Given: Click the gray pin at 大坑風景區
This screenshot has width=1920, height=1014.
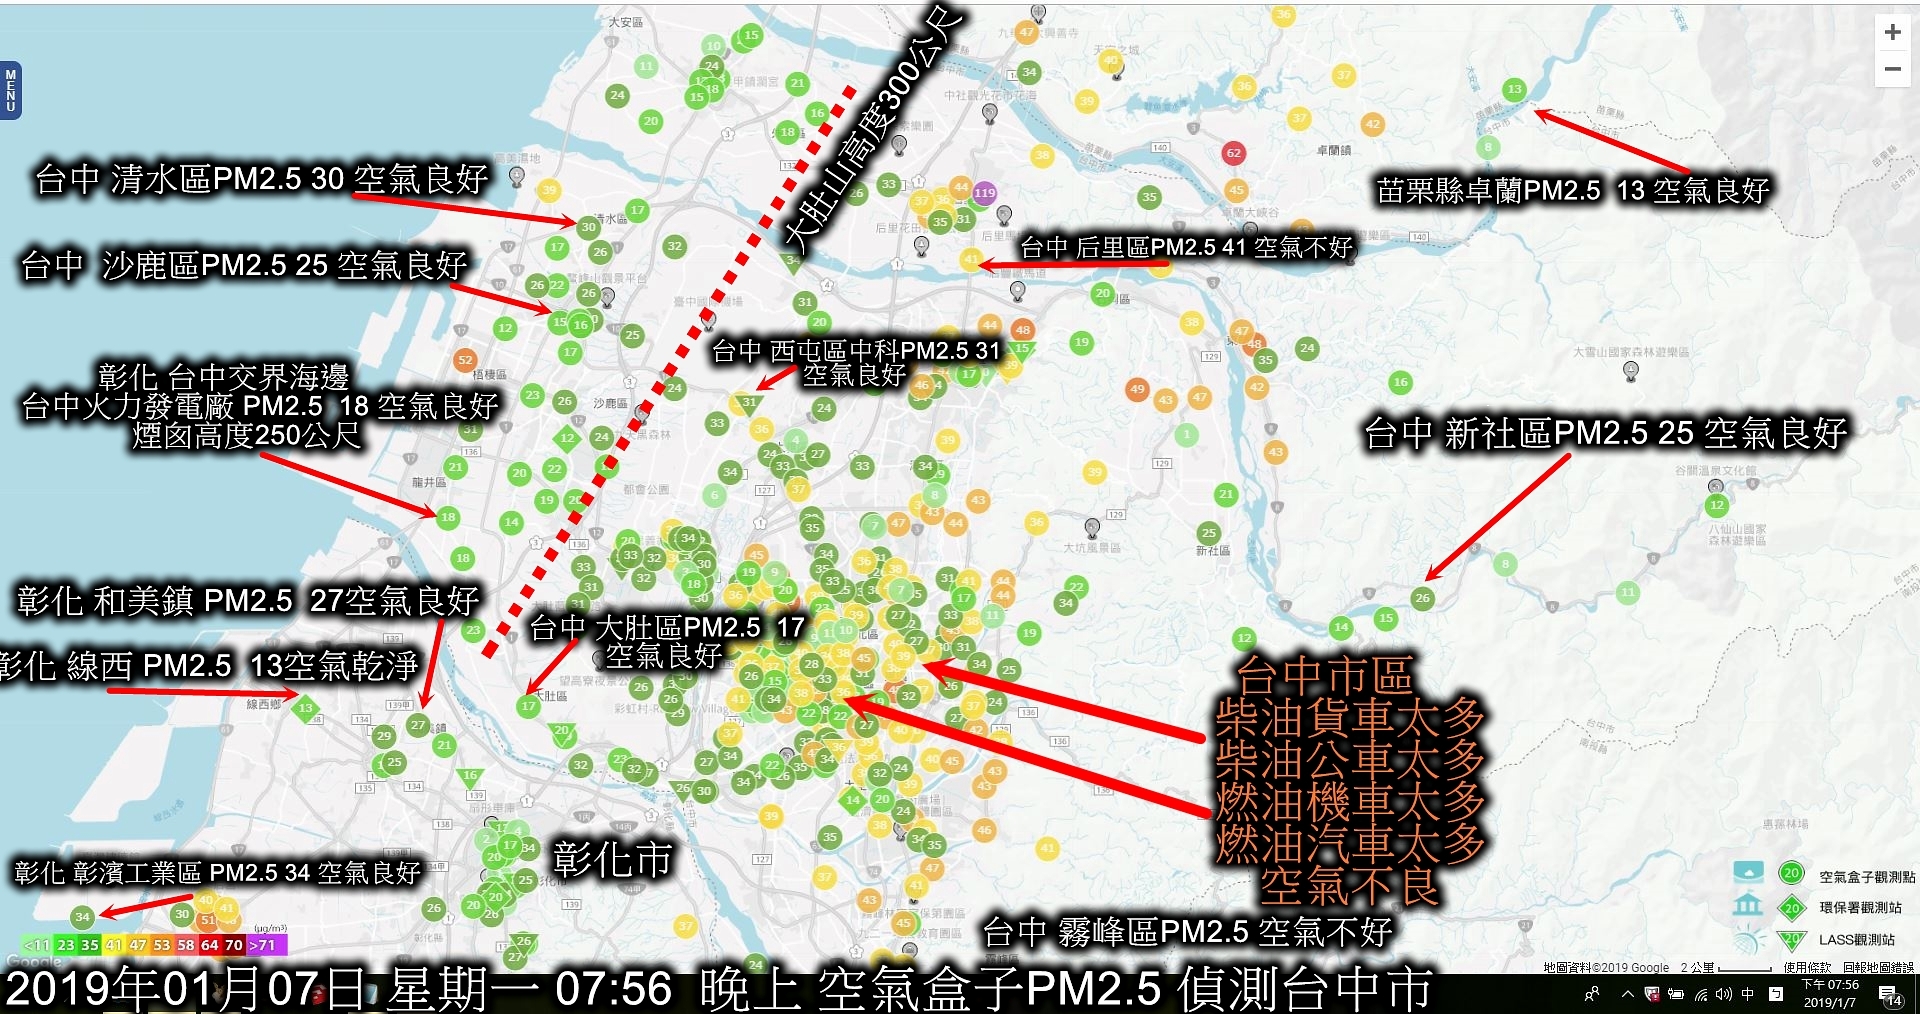Looking at the screenshot, I should [1092, 527].
